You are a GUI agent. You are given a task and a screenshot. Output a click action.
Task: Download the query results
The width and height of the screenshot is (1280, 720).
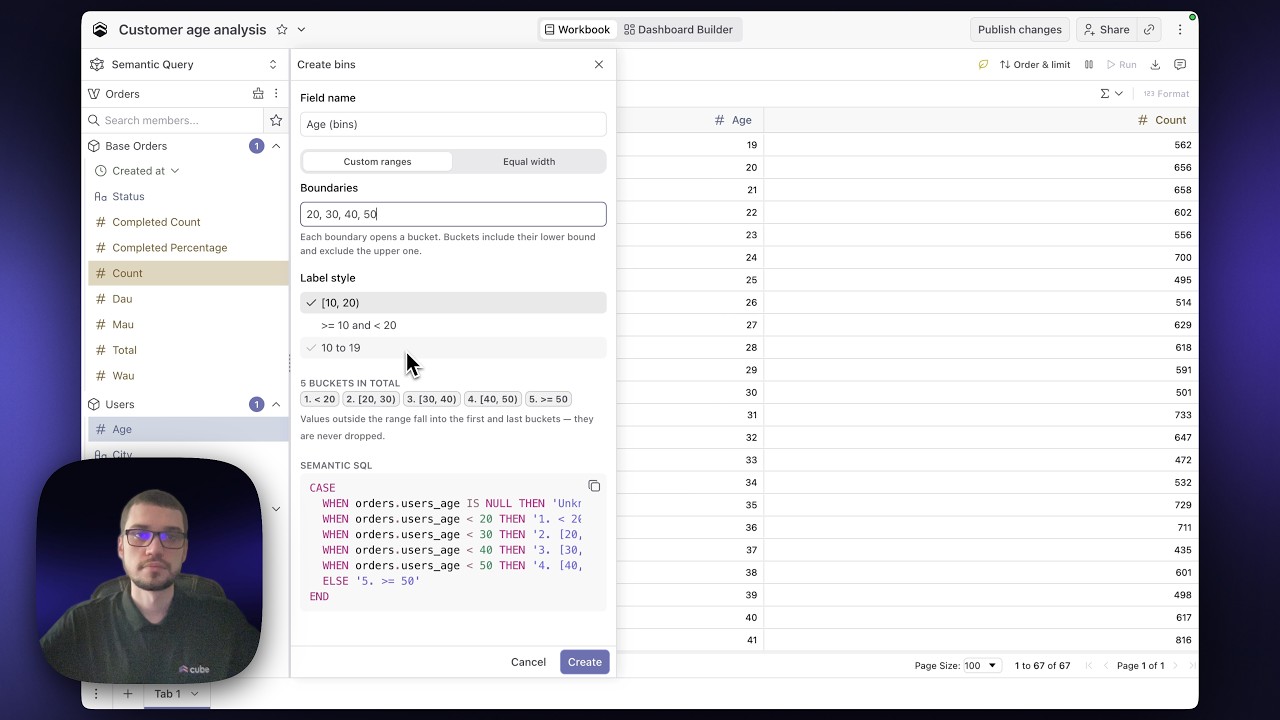click(x=1155, y=65)
